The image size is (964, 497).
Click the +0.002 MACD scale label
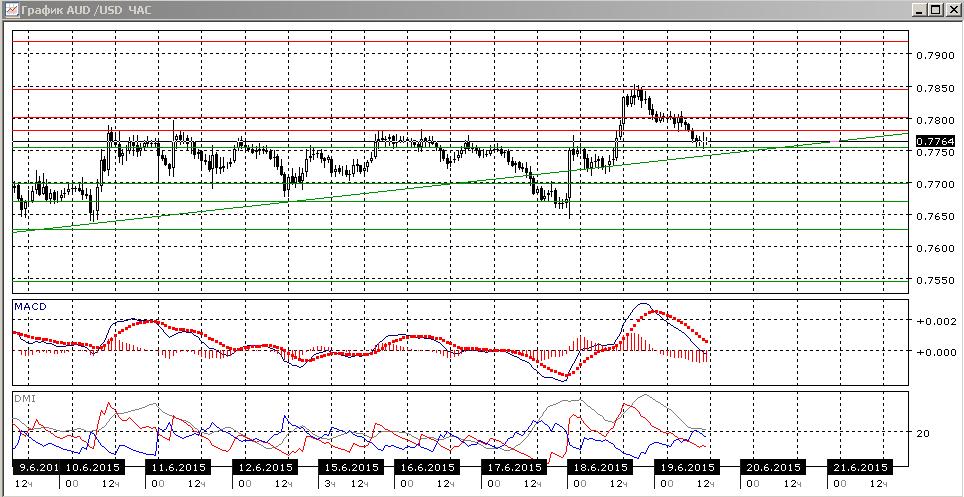[934, 320]
